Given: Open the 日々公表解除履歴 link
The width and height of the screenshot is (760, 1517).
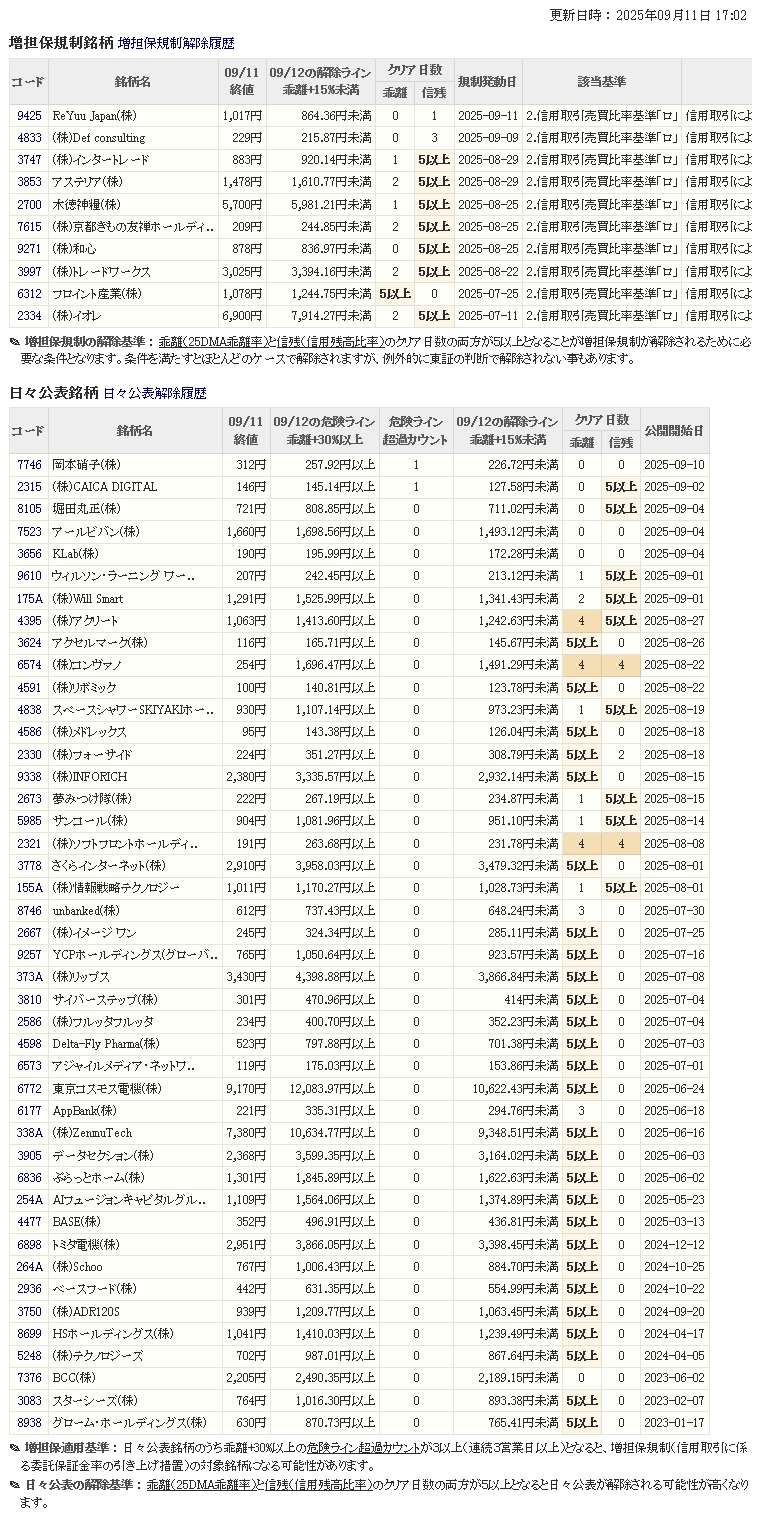Looking at the screenshot, I should (155, 393).
